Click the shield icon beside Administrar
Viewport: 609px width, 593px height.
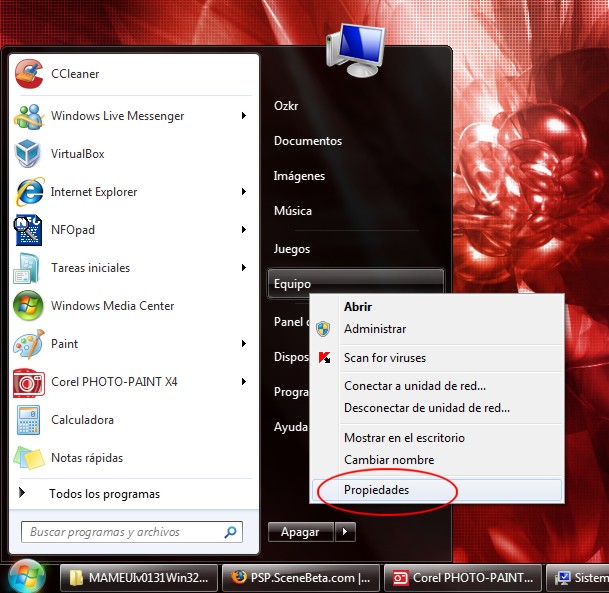[x=323, y=329]
